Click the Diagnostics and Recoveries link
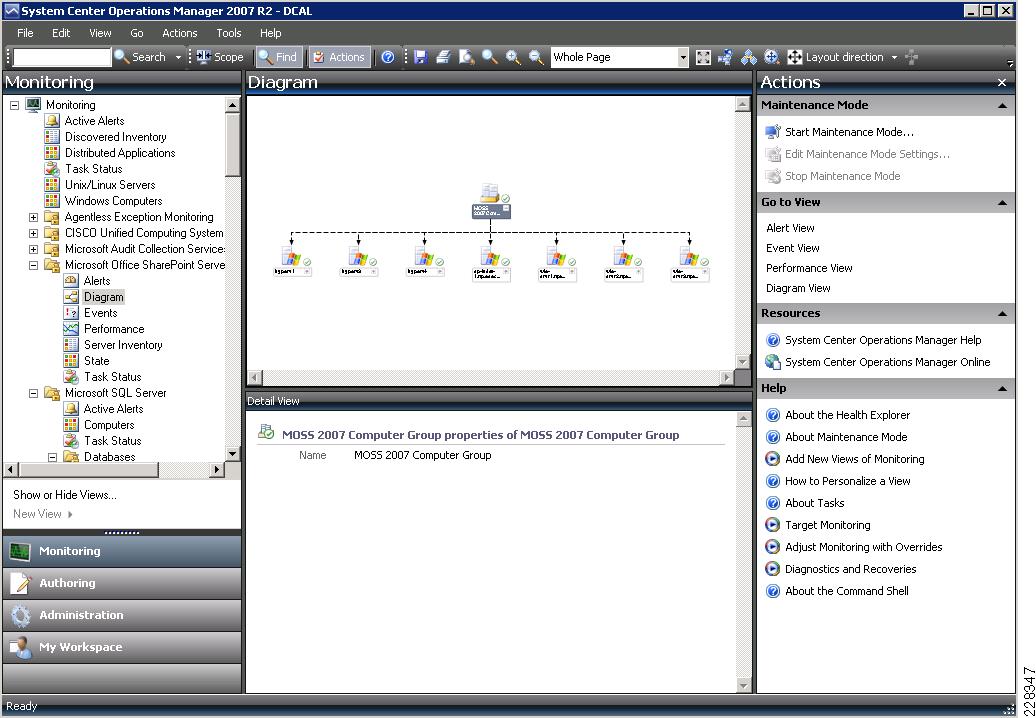The height and width of the screenshot is (718, 1036). 850,569
